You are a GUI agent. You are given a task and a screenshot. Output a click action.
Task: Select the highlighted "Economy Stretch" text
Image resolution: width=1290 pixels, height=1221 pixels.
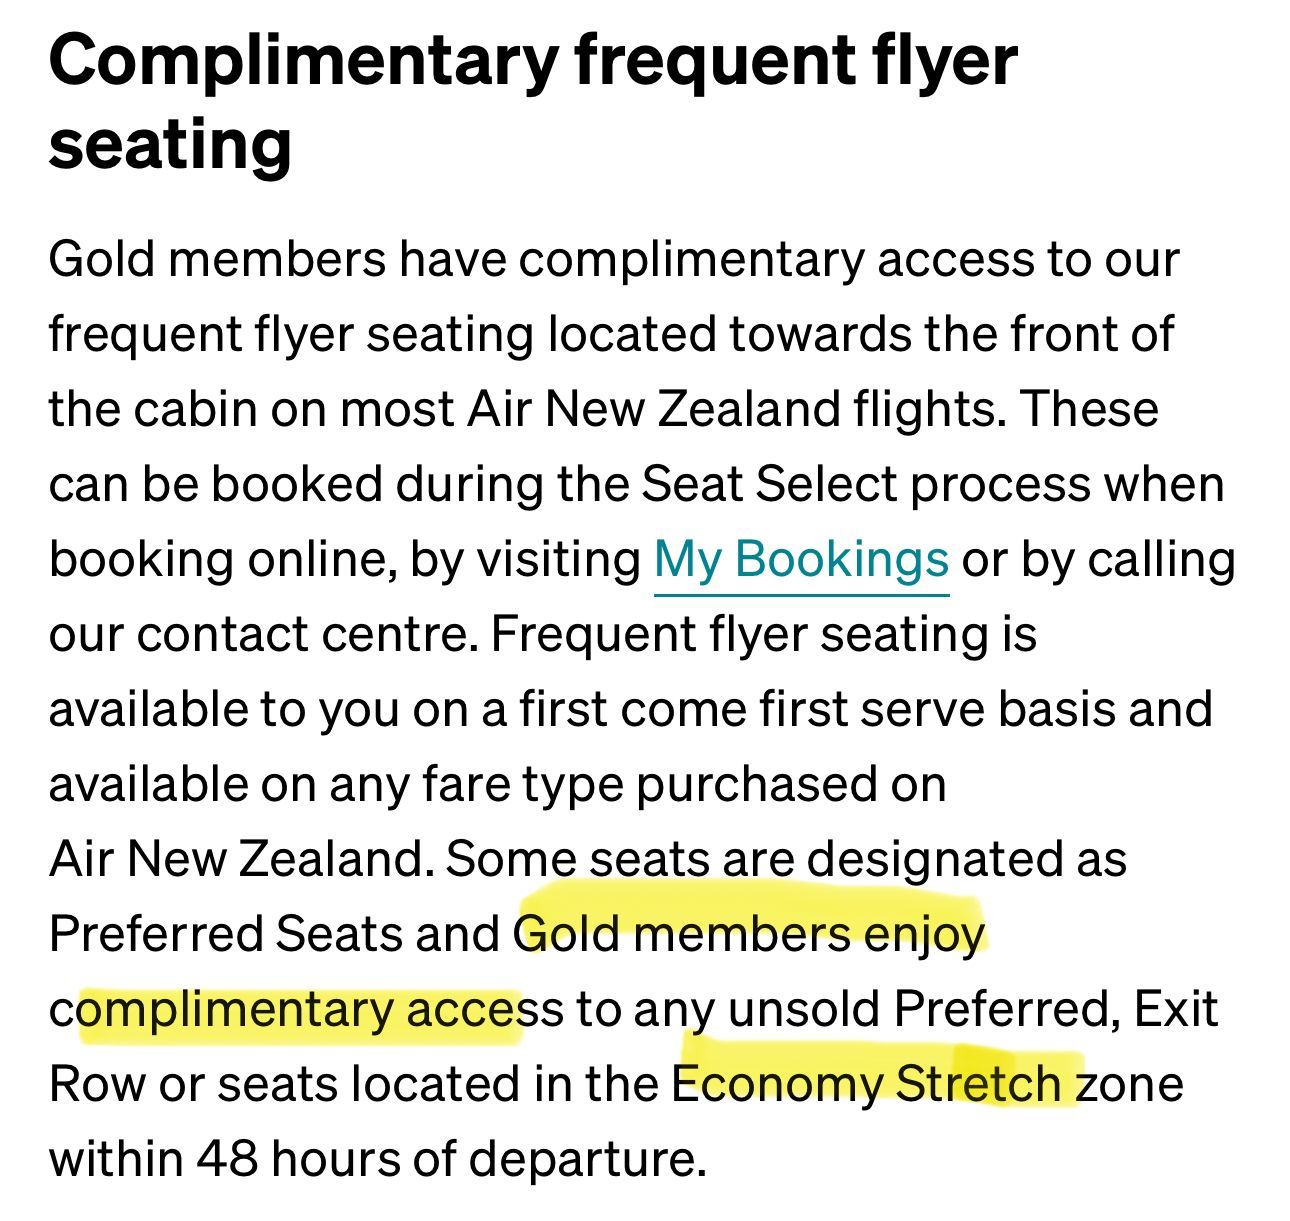click(867, 1084)
